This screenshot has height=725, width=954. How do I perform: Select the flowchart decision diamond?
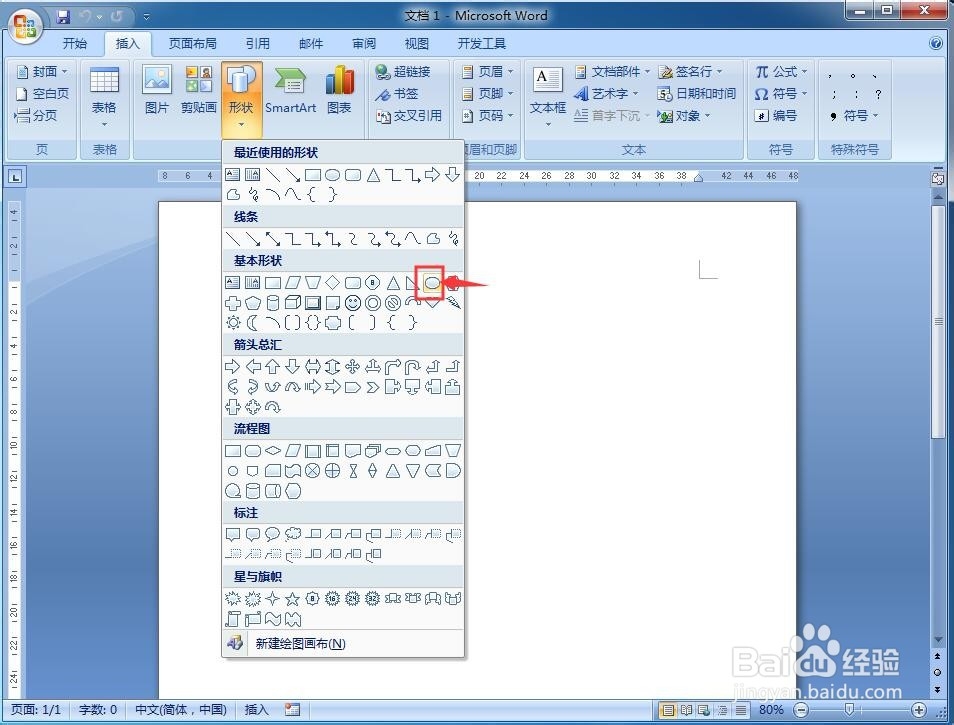coord(273,451)
